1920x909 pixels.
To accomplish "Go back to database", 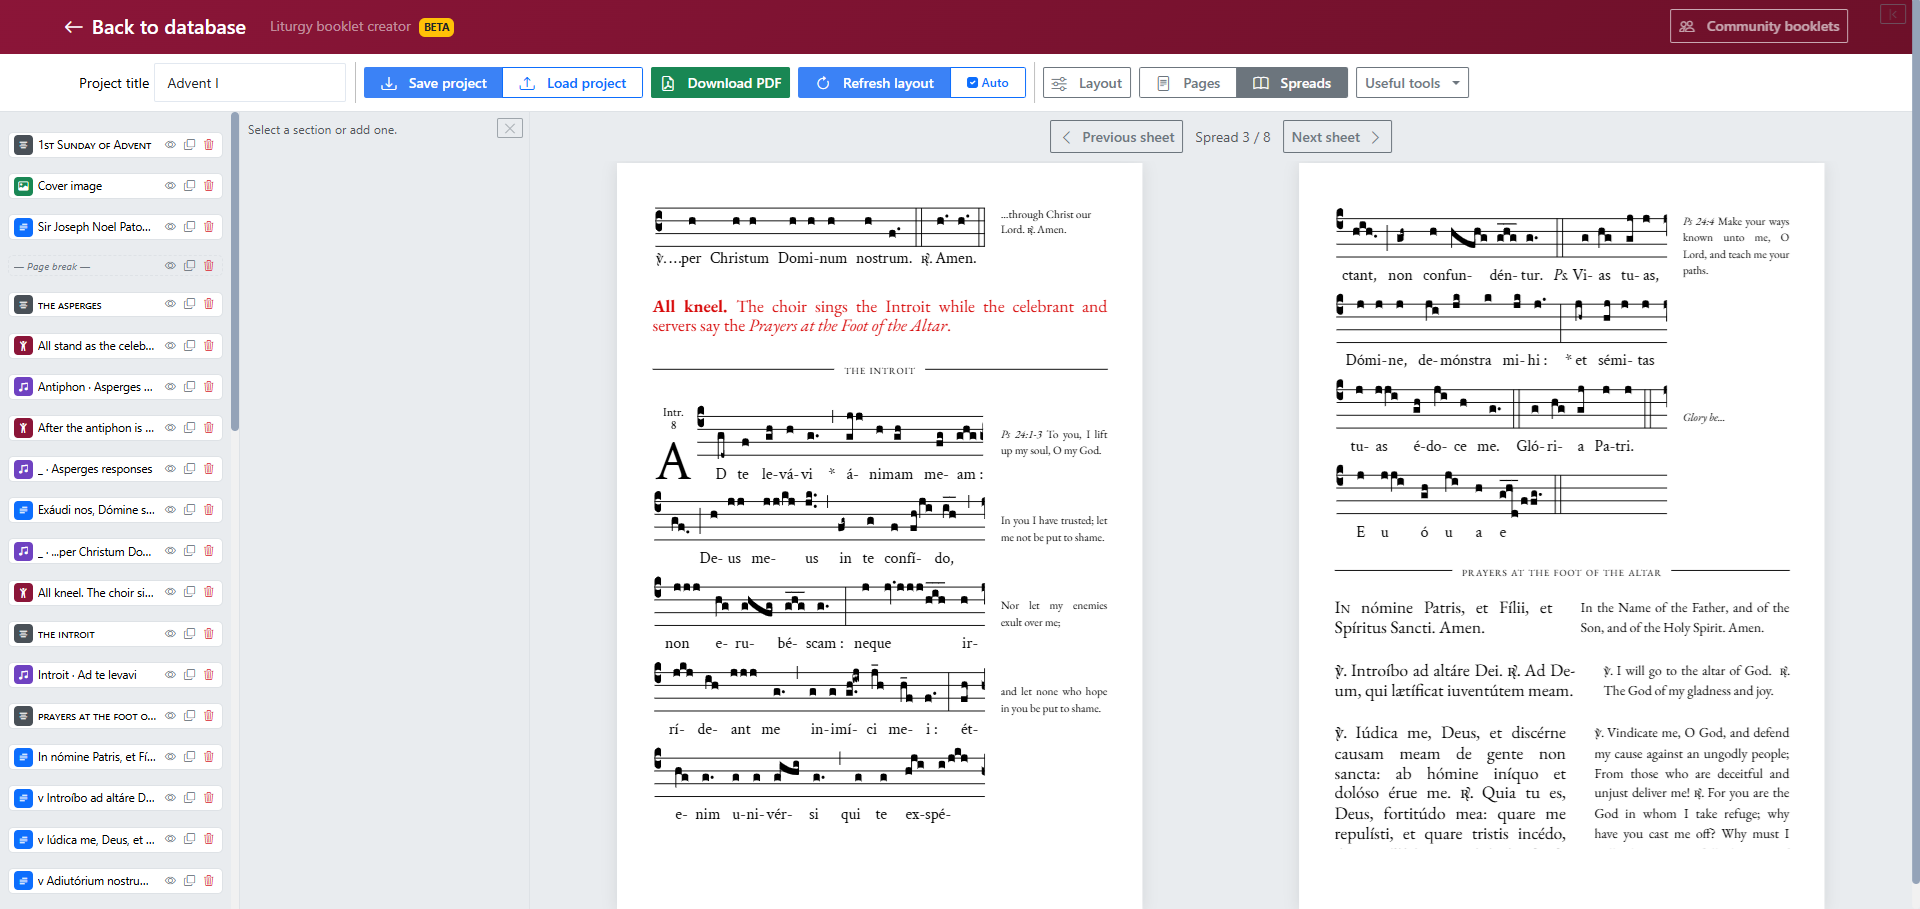I will [x=154, y=27].
